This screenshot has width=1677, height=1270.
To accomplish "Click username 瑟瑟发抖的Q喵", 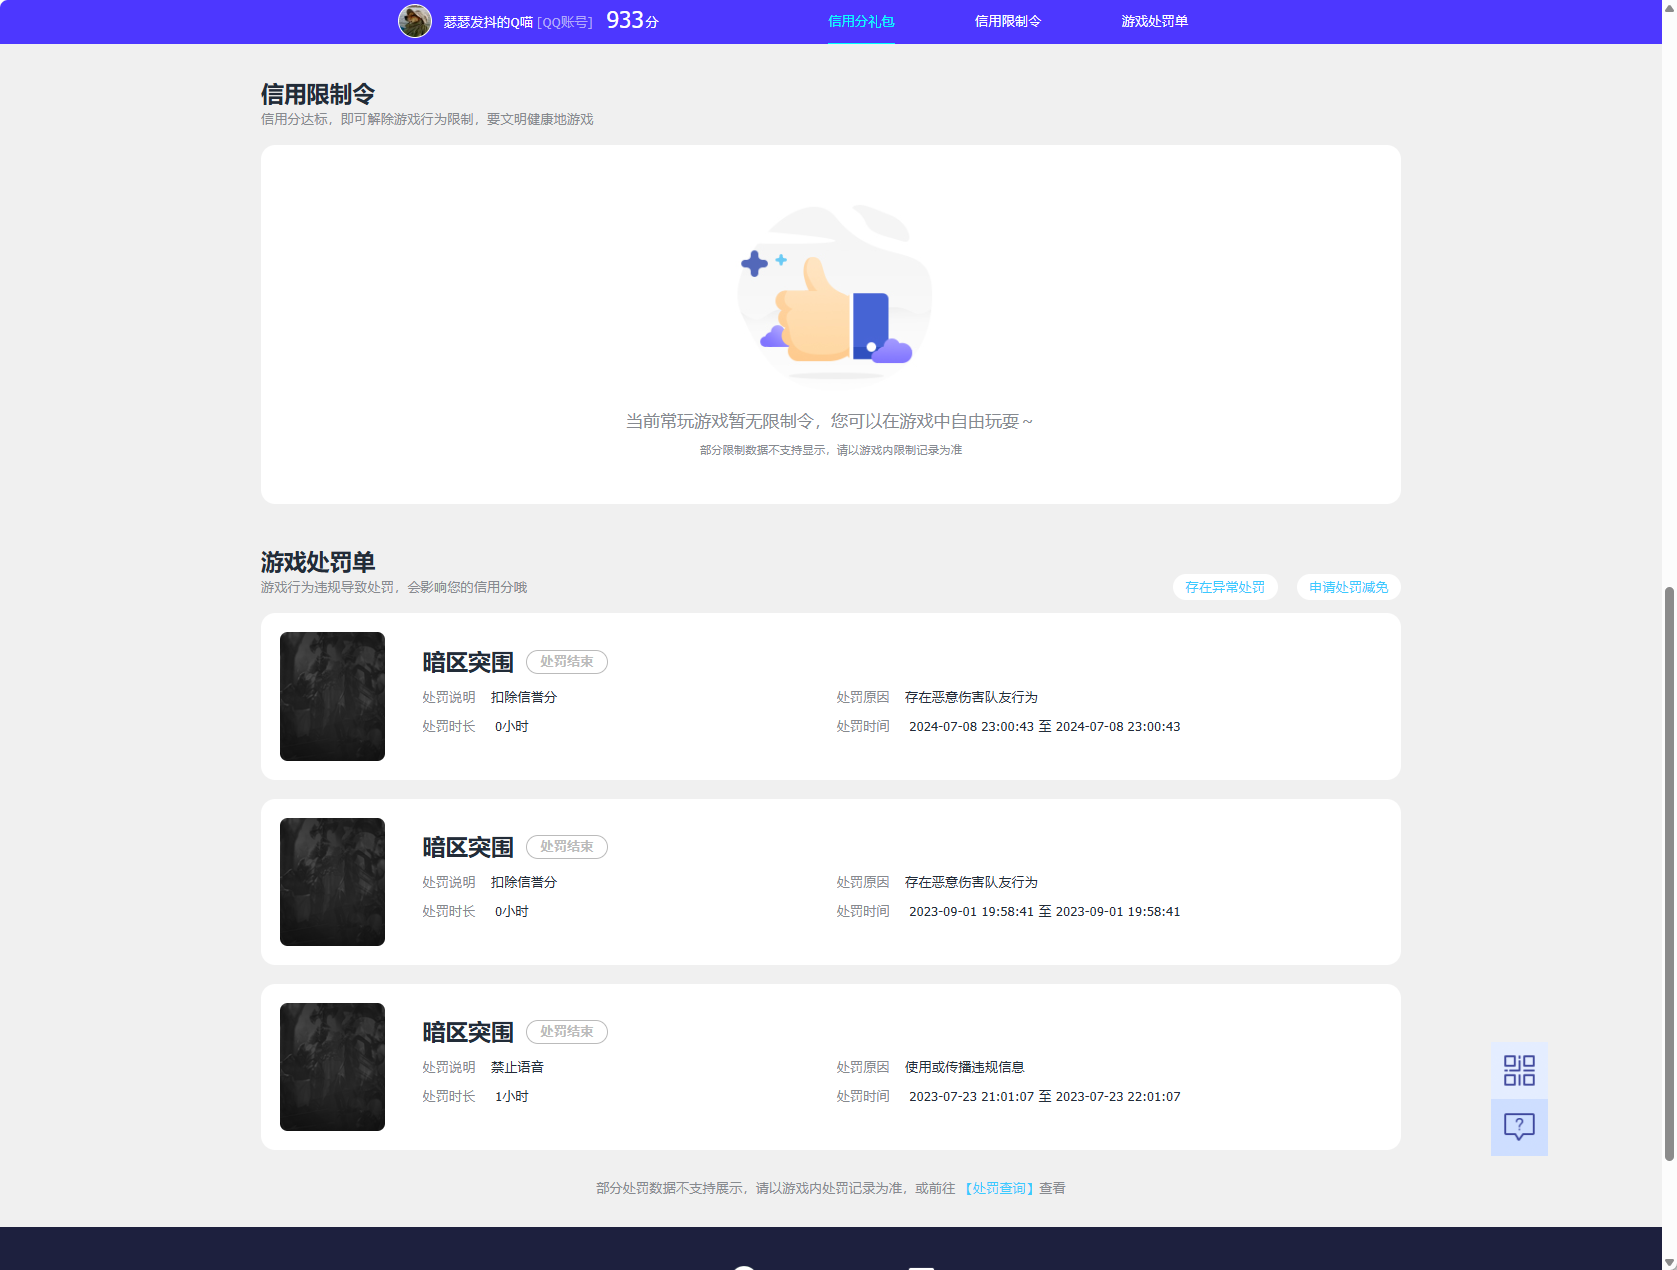I will 488,22.
